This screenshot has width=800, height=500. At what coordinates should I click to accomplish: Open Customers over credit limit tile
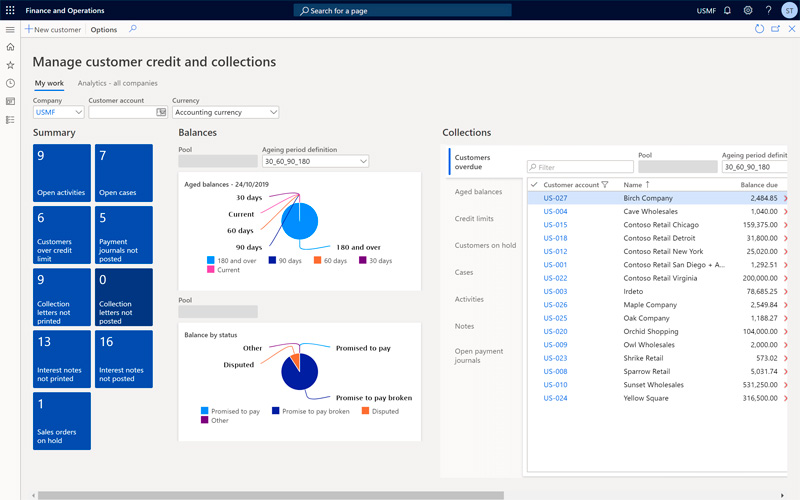(62, 235)
